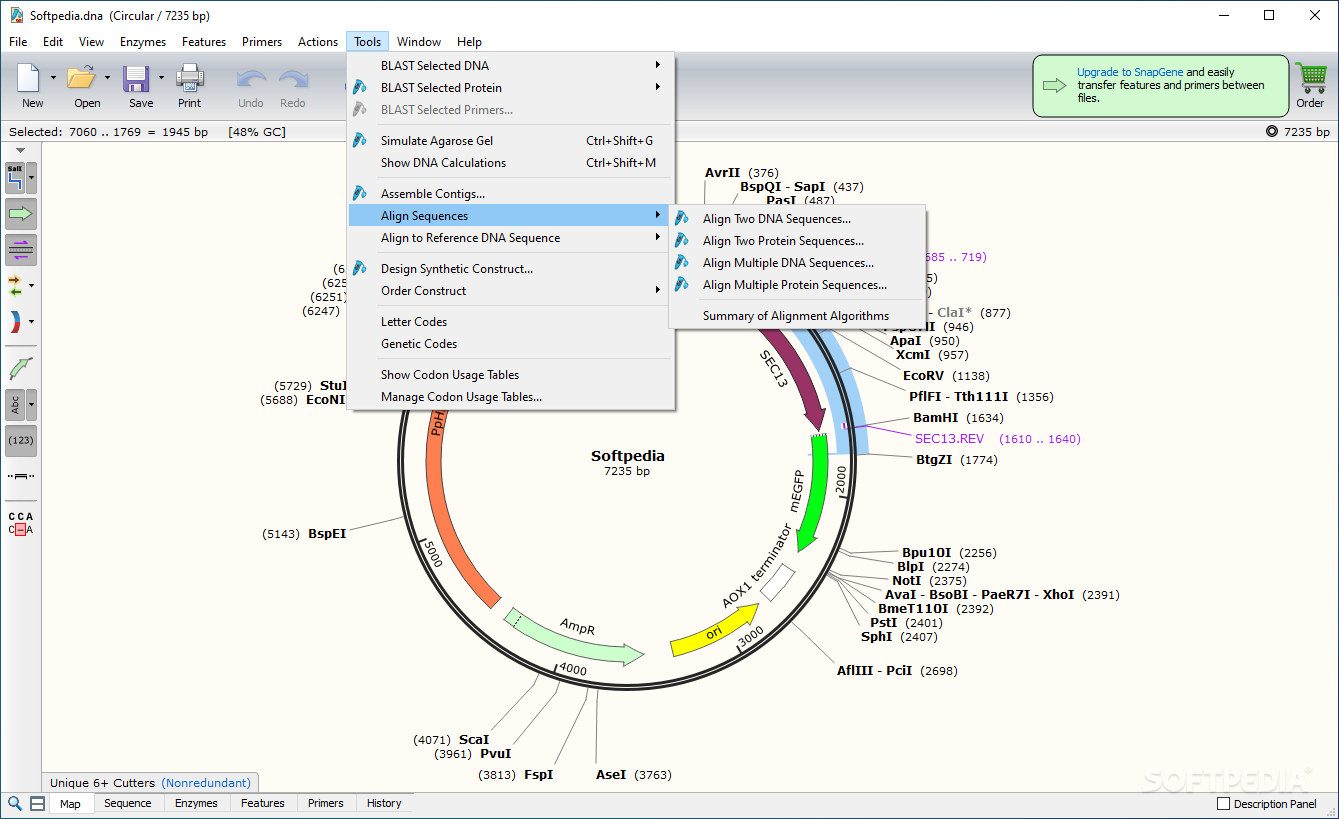This screenshot has width=1339, height=819.
Task: Select the AmpR feature arrow
Action: (x=575, y=637)
